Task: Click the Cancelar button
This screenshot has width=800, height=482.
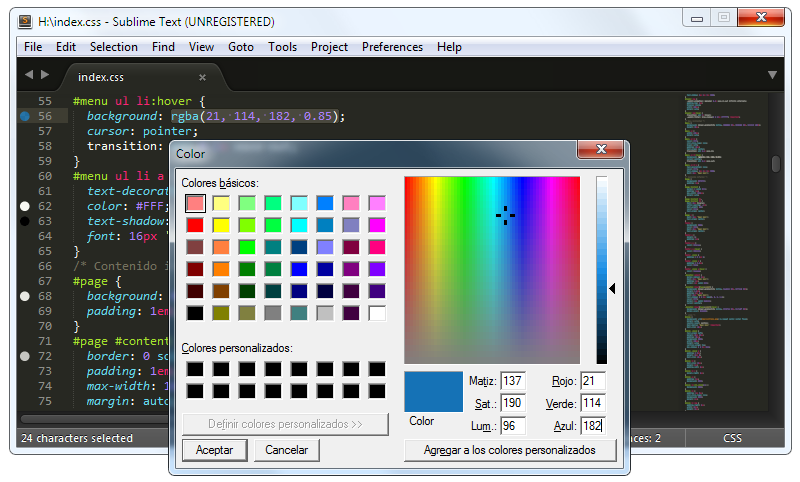Action: [286, 450]
